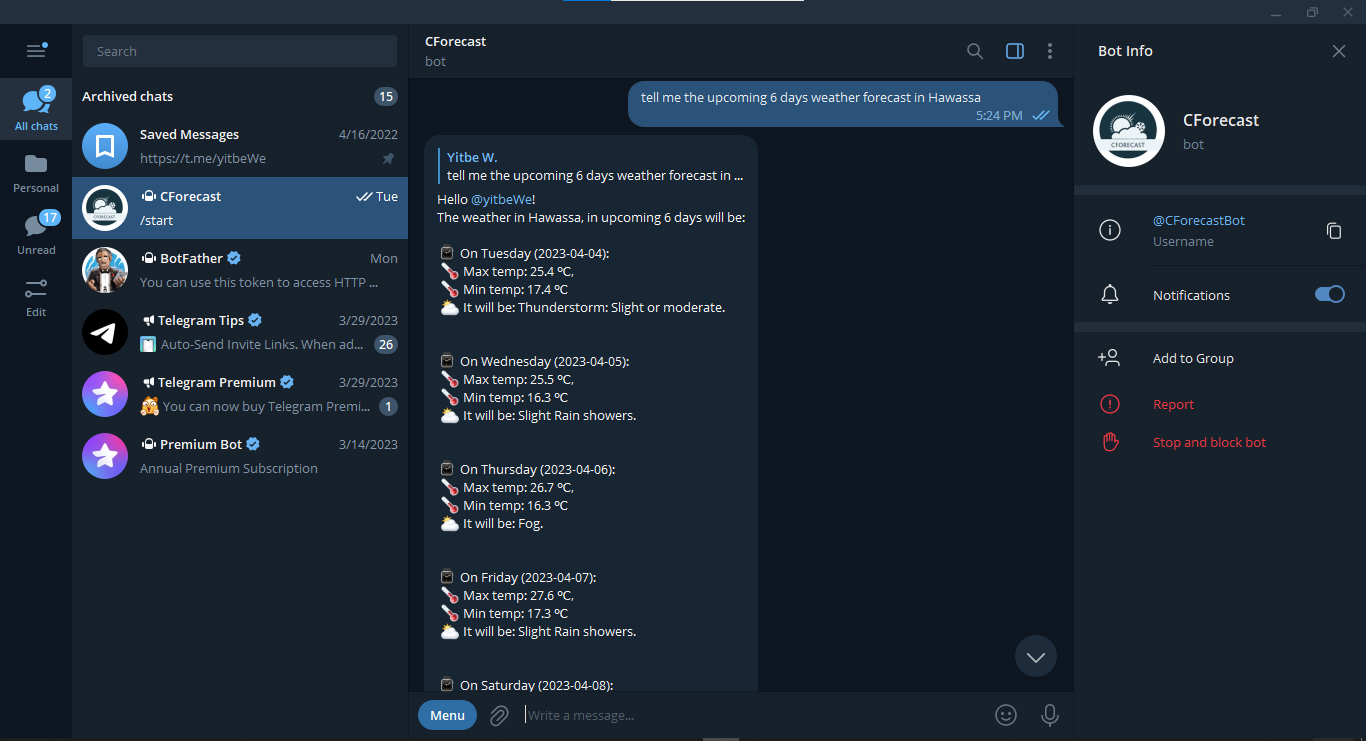This screenshot has height=741, width=1366.
Task: Open the three-dot chat options menu
Action: [1050, 50]
